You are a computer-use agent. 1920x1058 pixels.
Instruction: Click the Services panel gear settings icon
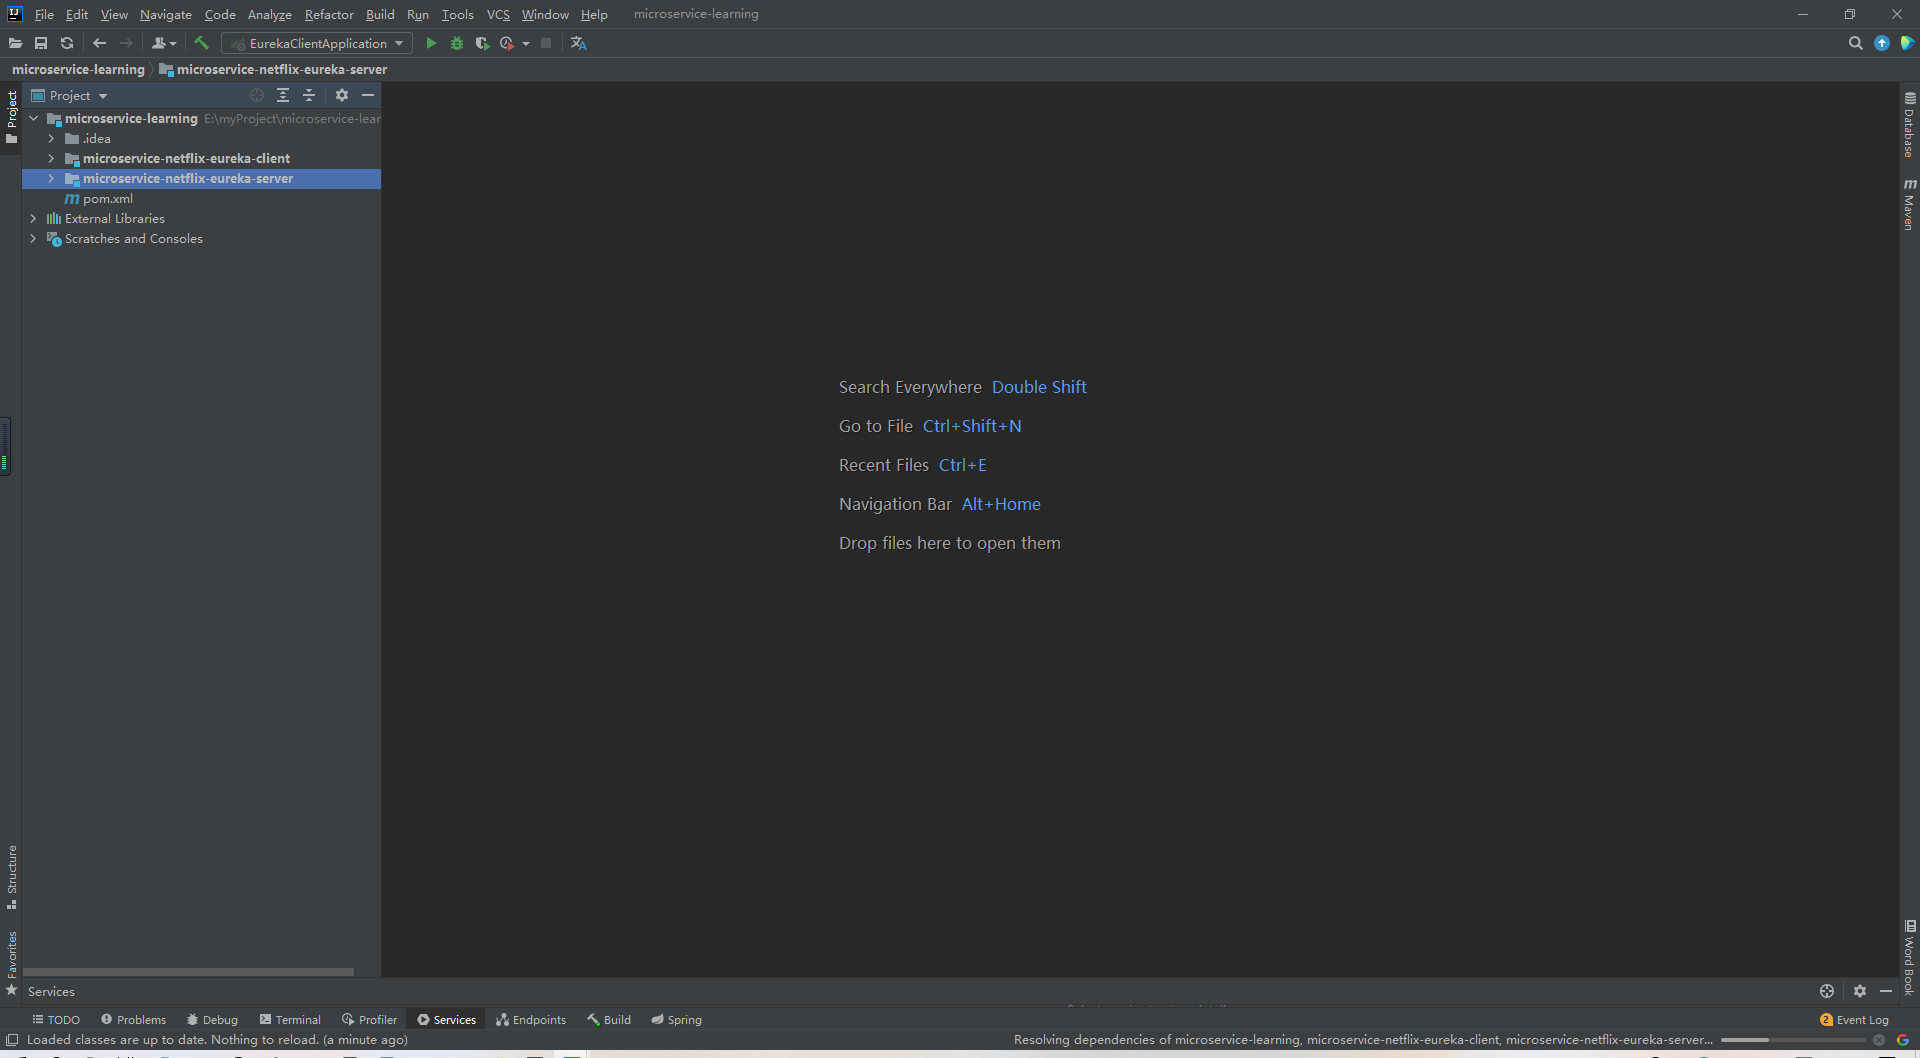(1860, 991)
